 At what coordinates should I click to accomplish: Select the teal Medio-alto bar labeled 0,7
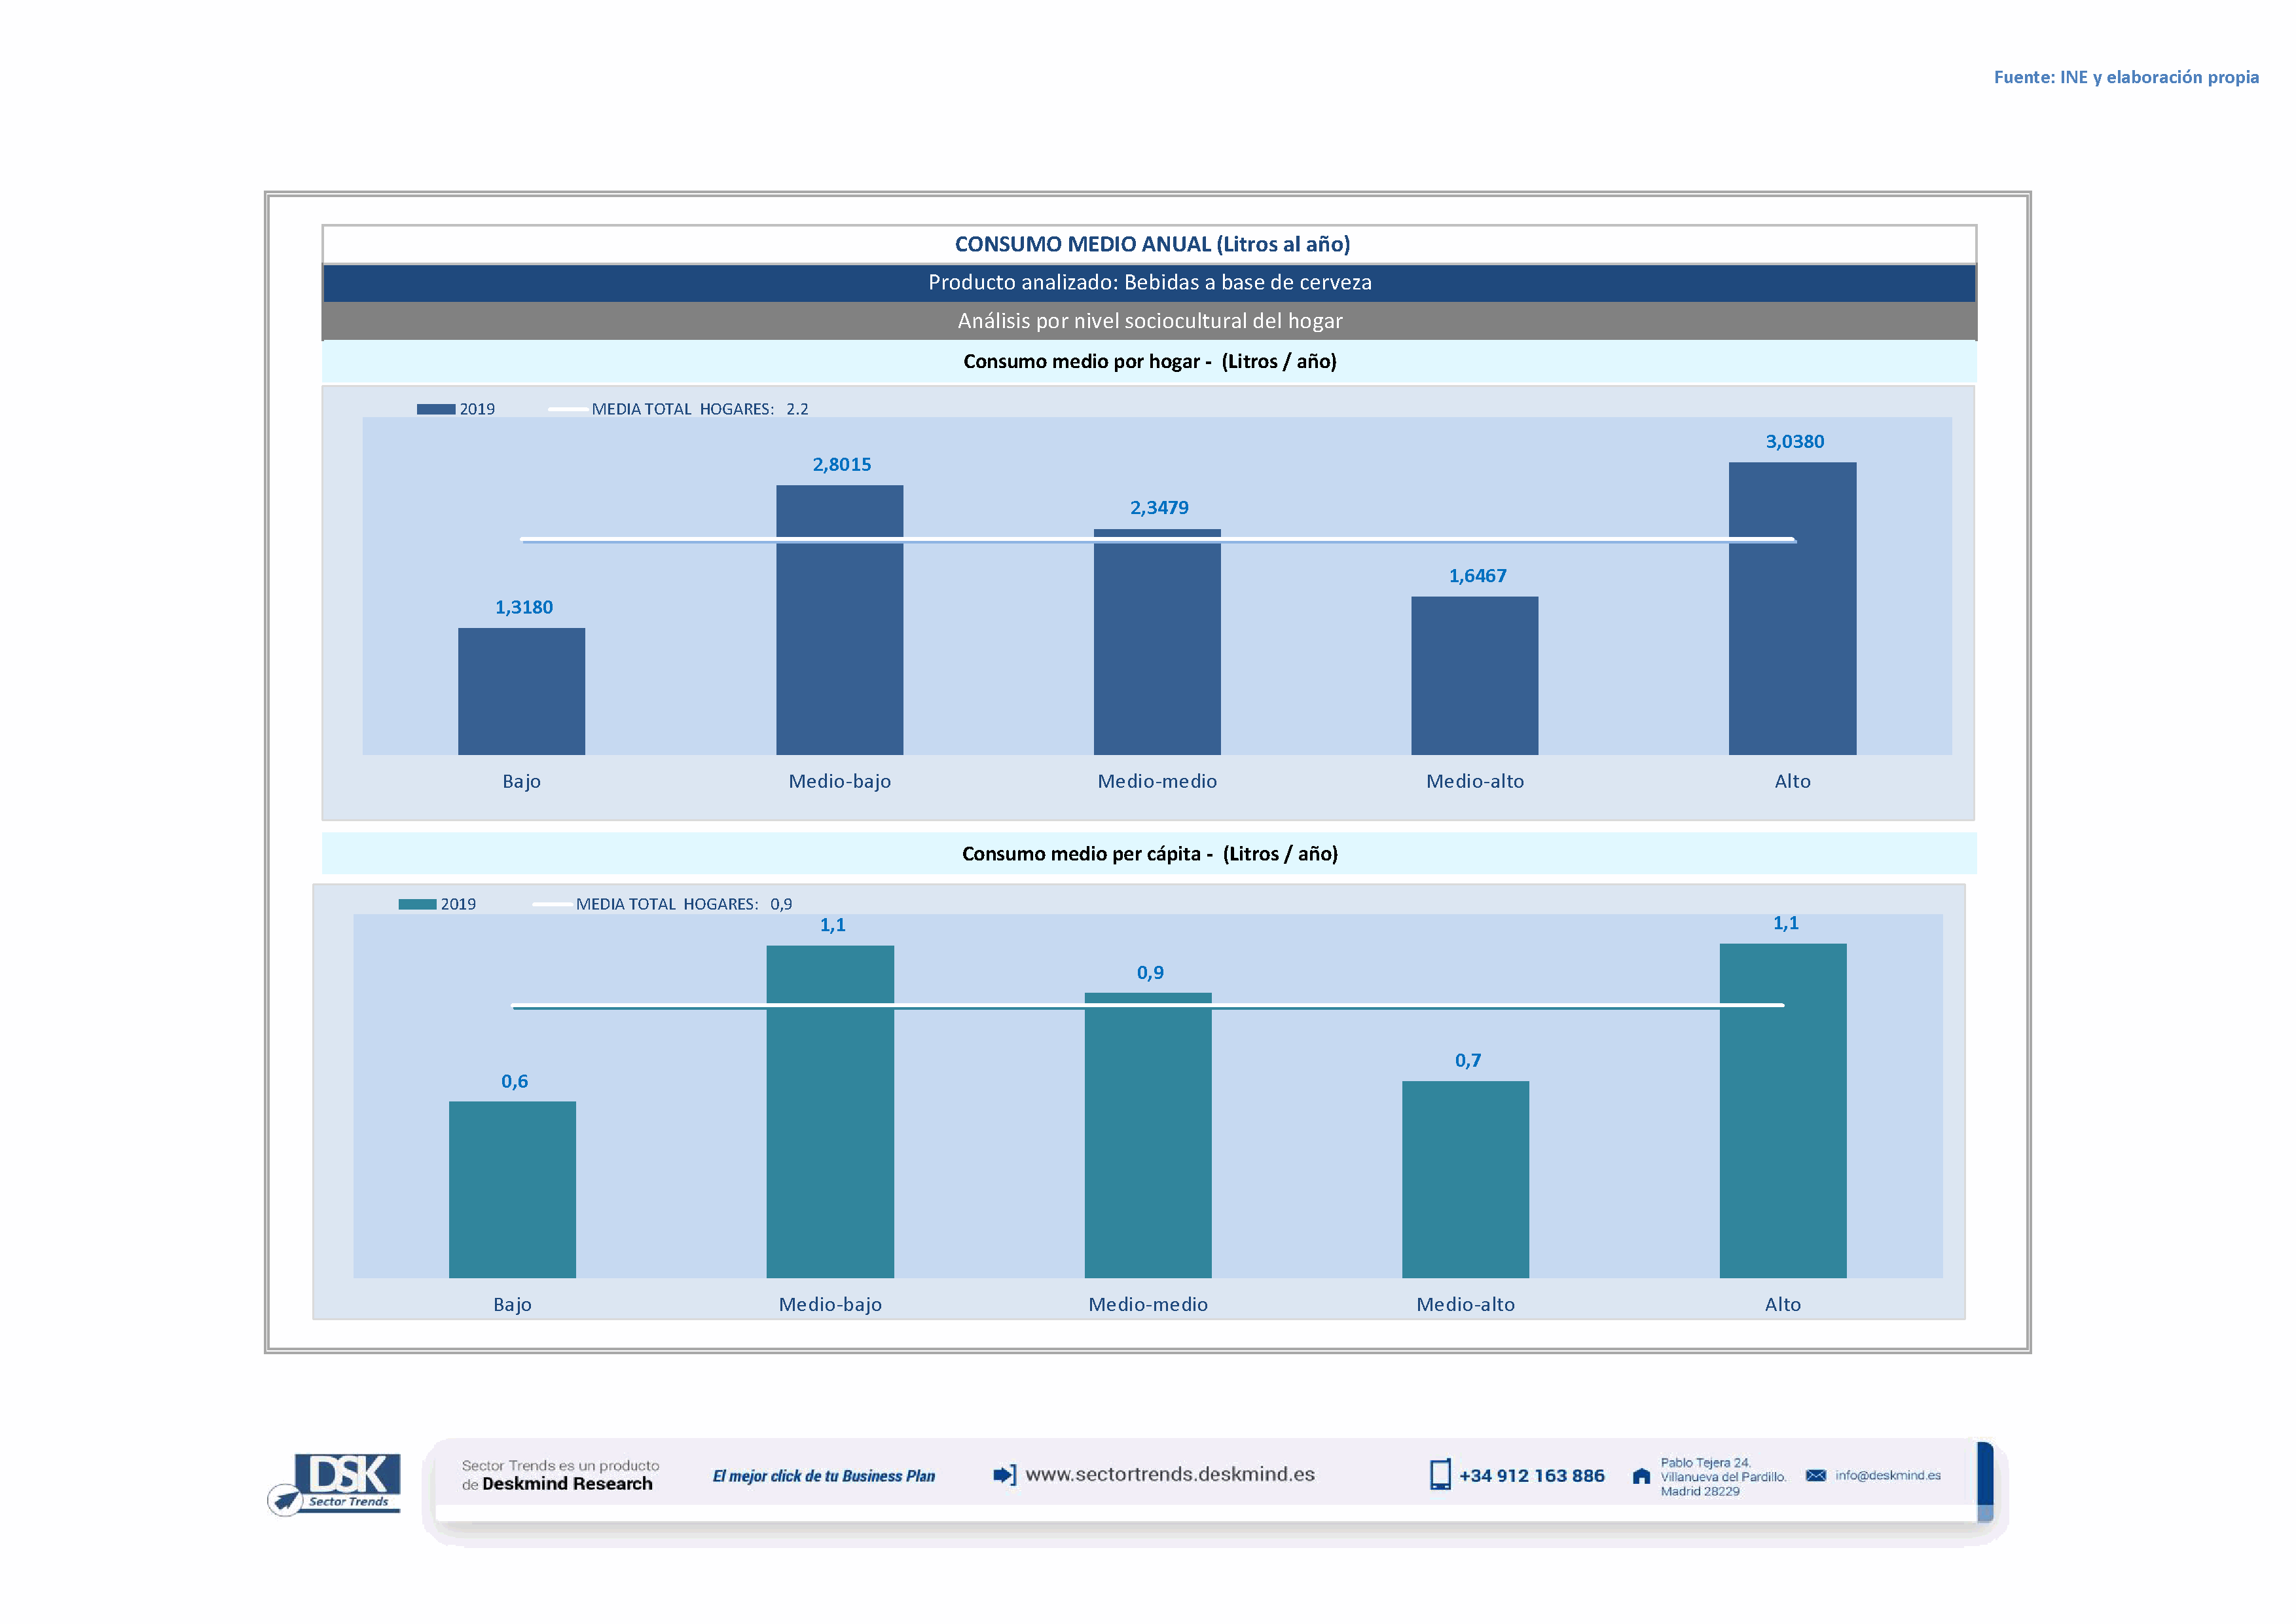pos(1465,1179)
